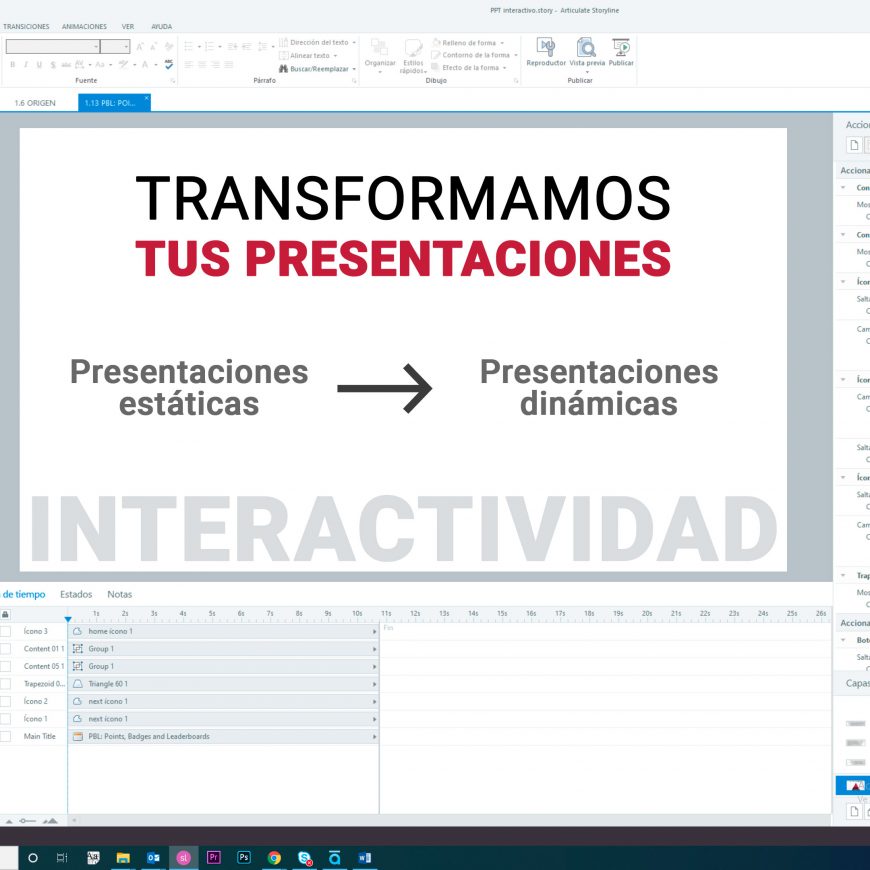Click the TUS PRESENTACIONES text on the slide
870x870 pixels.
(403, 259)
